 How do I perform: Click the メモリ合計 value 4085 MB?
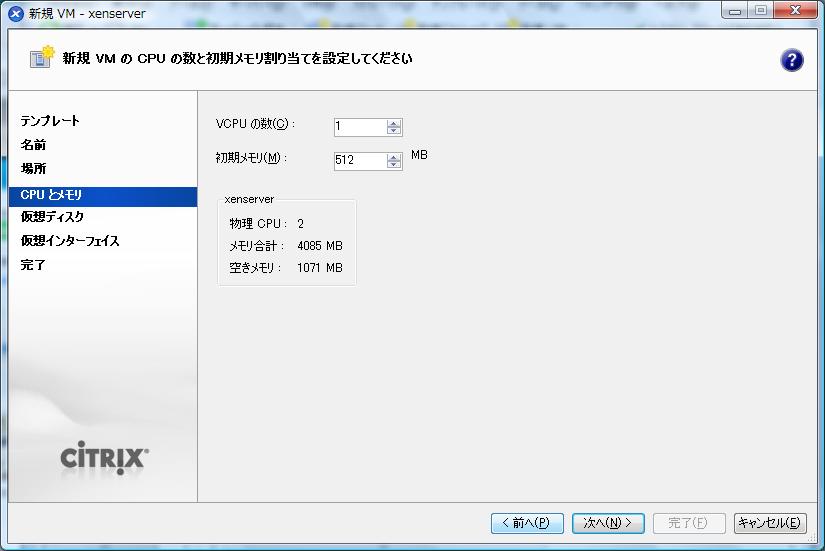pos(320,246)
